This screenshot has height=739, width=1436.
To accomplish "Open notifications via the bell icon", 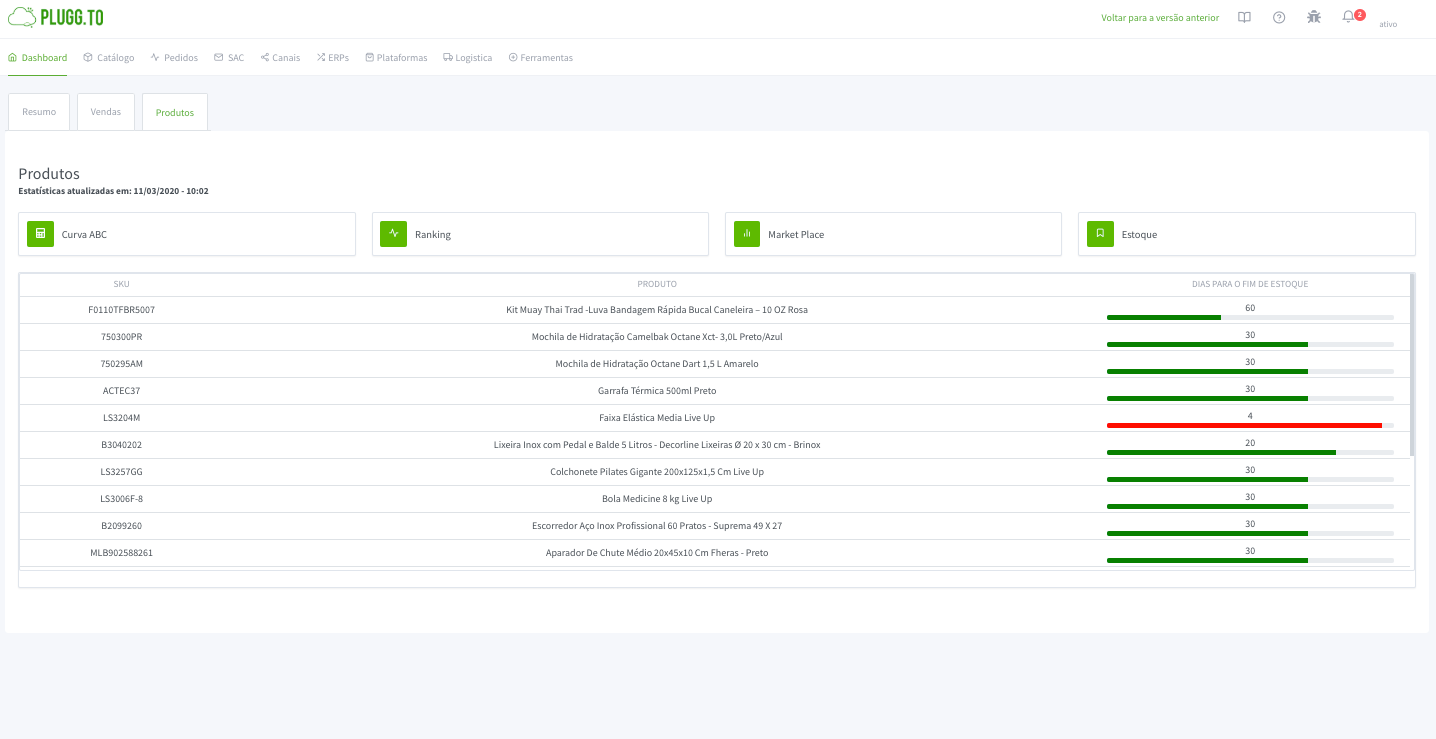I will (1350, 17).
